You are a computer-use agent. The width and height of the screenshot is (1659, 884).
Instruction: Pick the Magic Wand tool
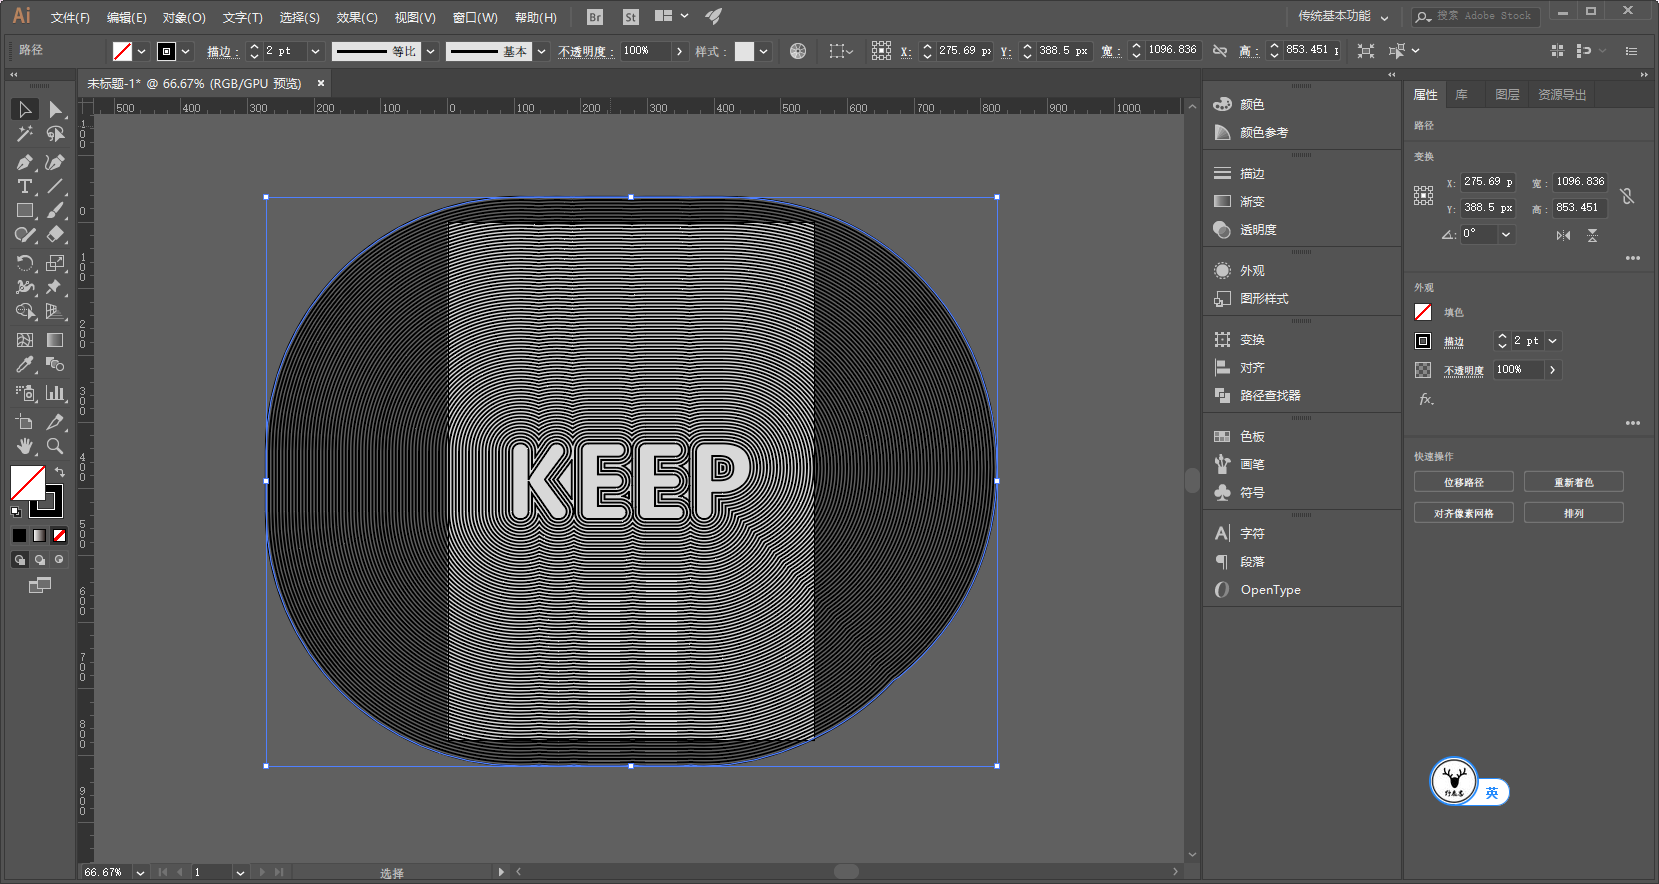[25, 134]
